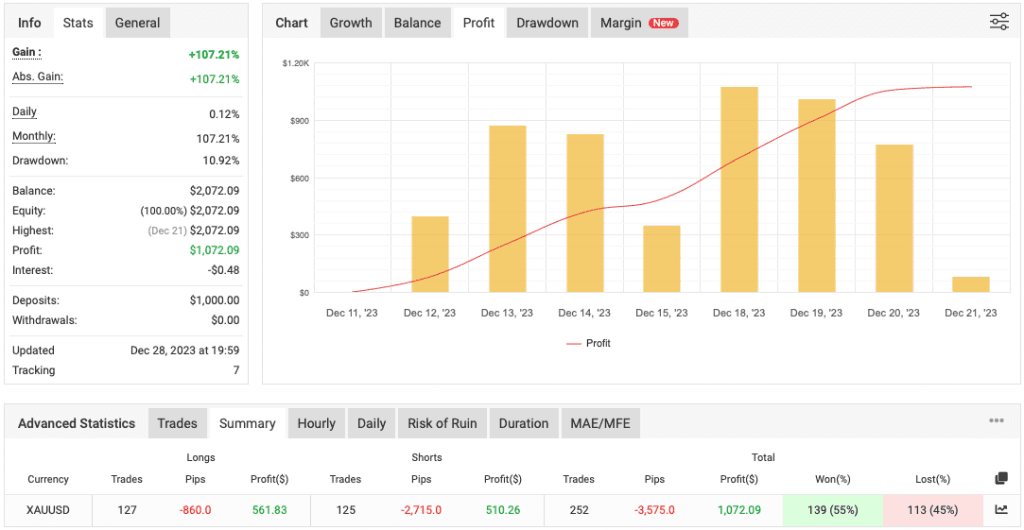The width and height of the screenshot is (1024, 530).
Task: Open the MAE/MFE tab
Action: tap(600, 423)
